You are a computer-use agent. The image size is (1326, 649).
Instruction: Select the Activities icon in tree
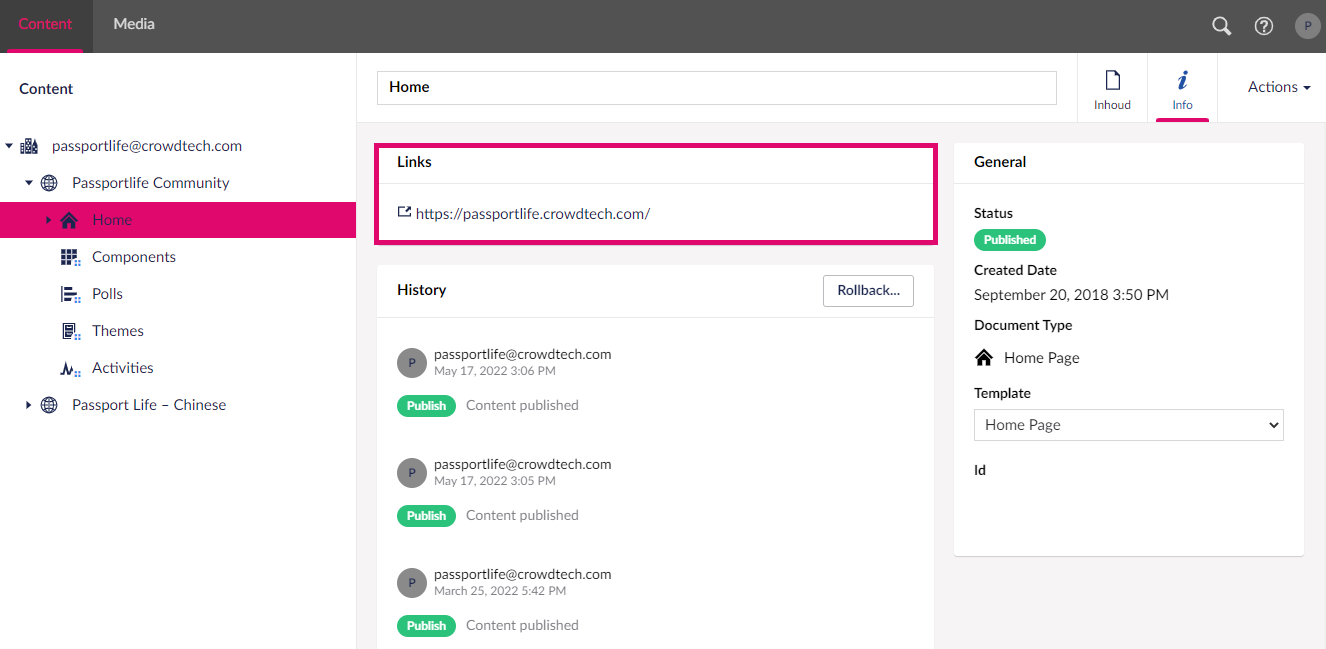[70, 368]
